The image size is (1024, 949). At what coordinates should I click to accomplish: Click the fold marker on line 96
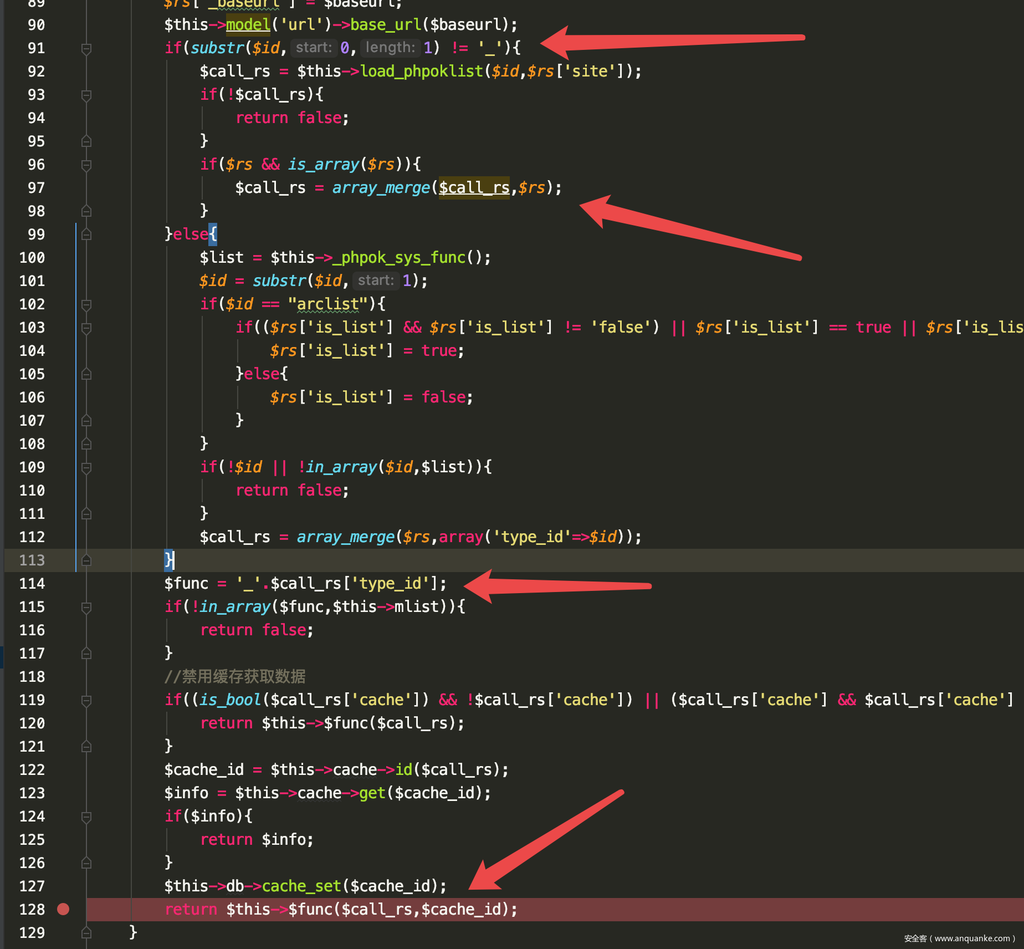[x=87, y=164]
